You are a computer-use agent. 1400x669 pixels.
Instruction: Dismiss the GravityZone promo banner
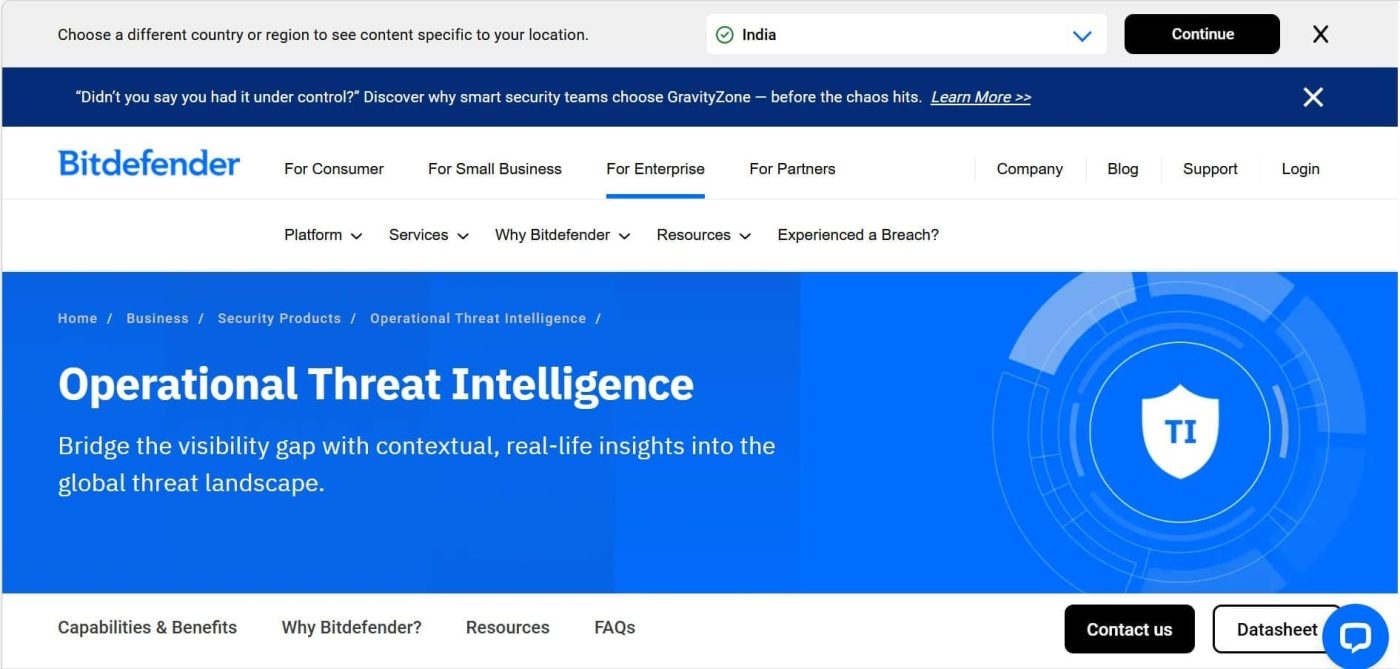(1312, 97)
